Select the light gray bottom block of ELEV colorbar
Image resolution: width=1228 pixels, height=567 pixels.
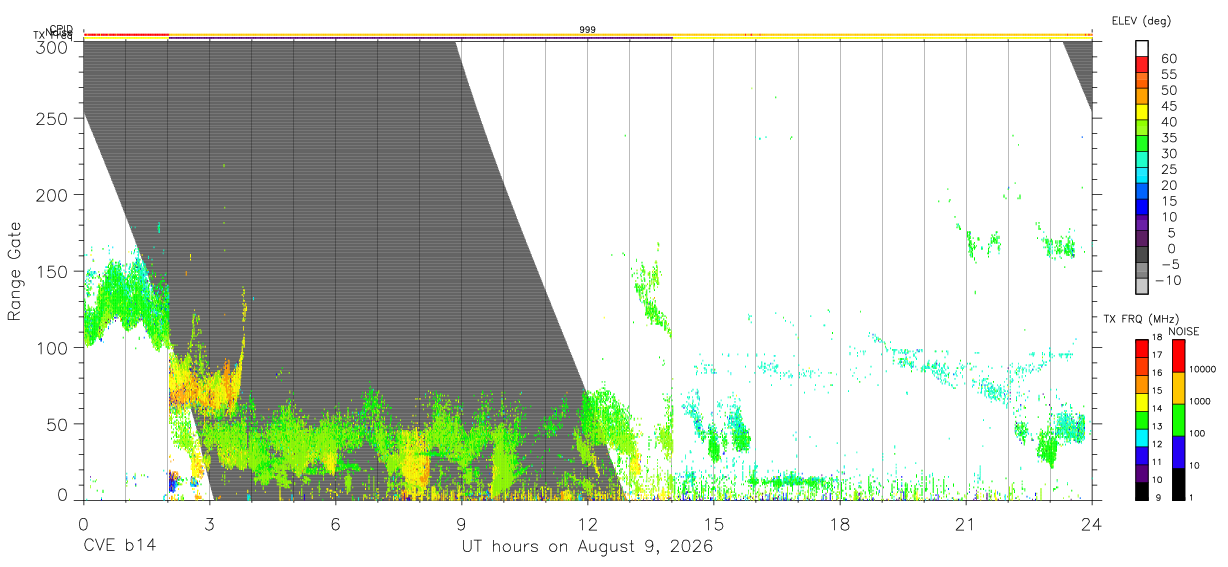1142,287
